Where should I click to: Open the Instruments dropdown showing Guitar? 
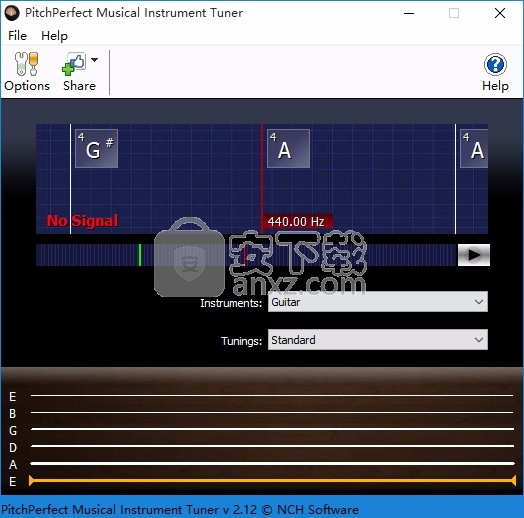click(x=378, y=302)
